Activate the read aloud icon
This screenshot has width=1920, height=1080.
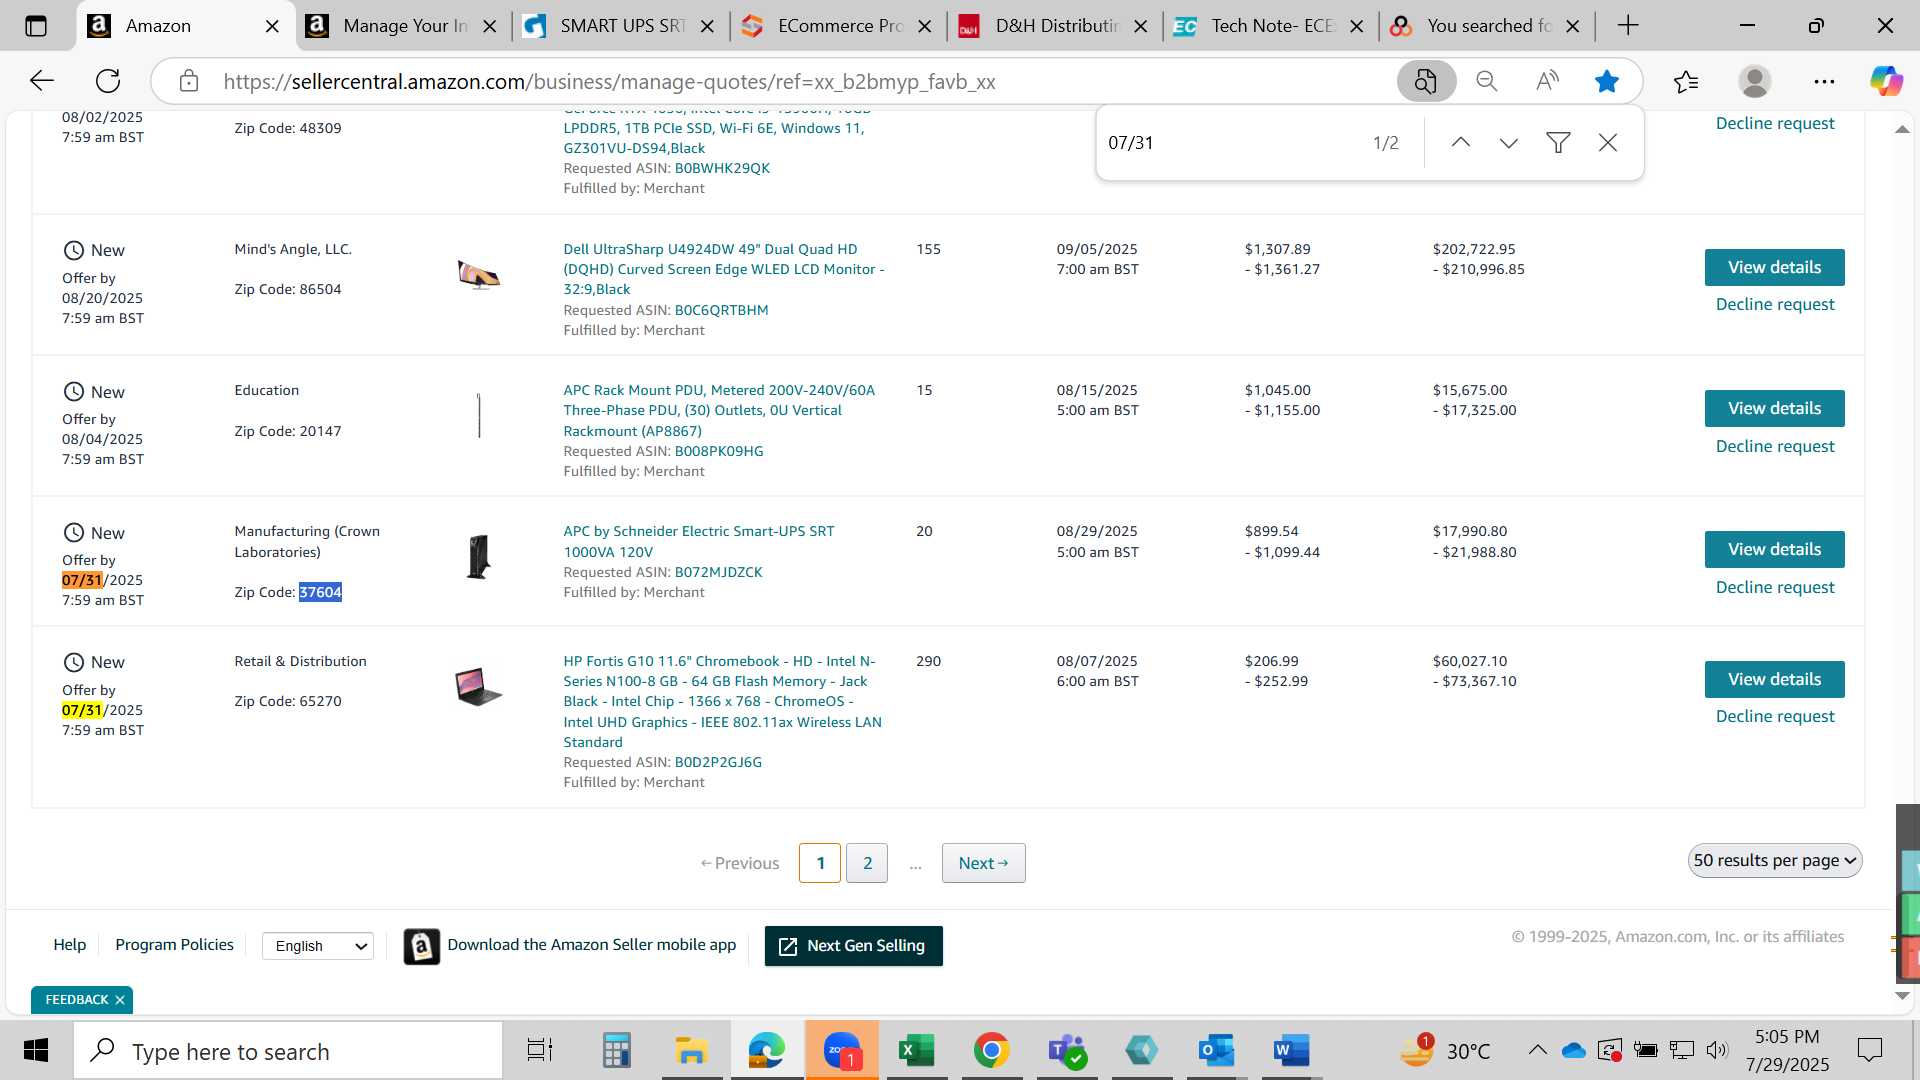pyautogui.click(x=1547, y=81)
